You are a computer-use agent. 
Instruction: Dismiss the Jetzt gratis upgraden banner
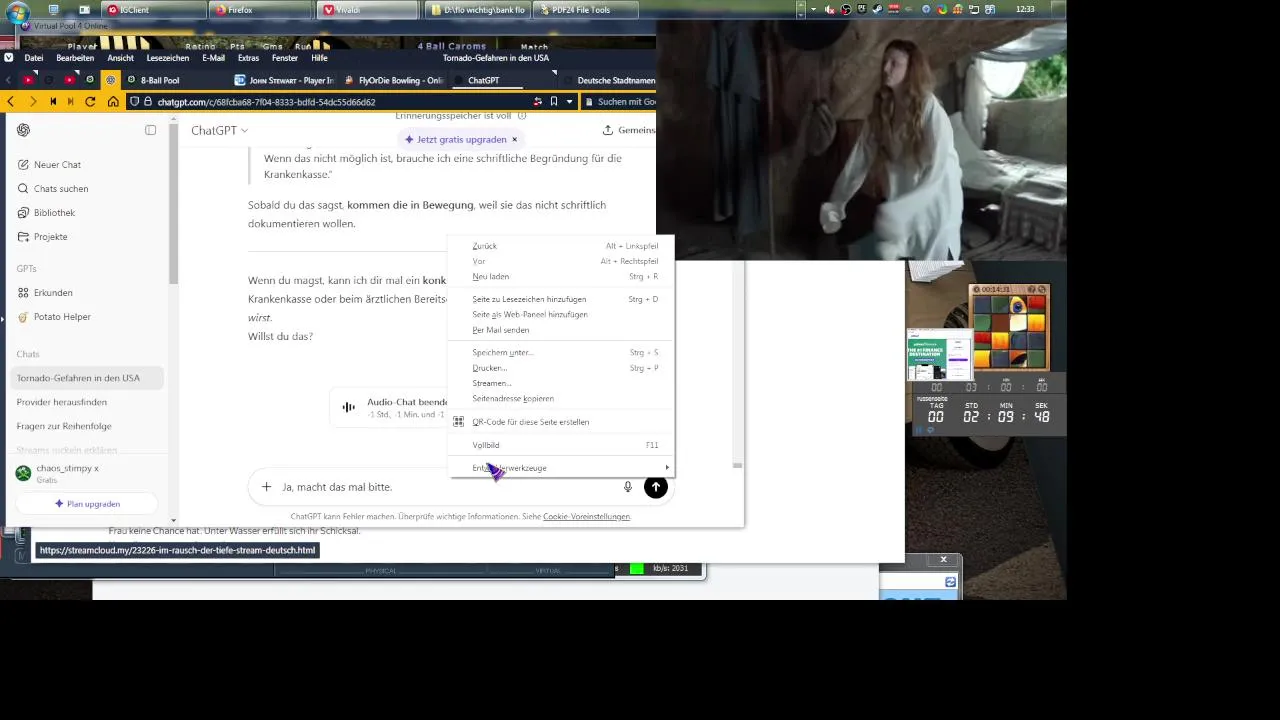515,139
